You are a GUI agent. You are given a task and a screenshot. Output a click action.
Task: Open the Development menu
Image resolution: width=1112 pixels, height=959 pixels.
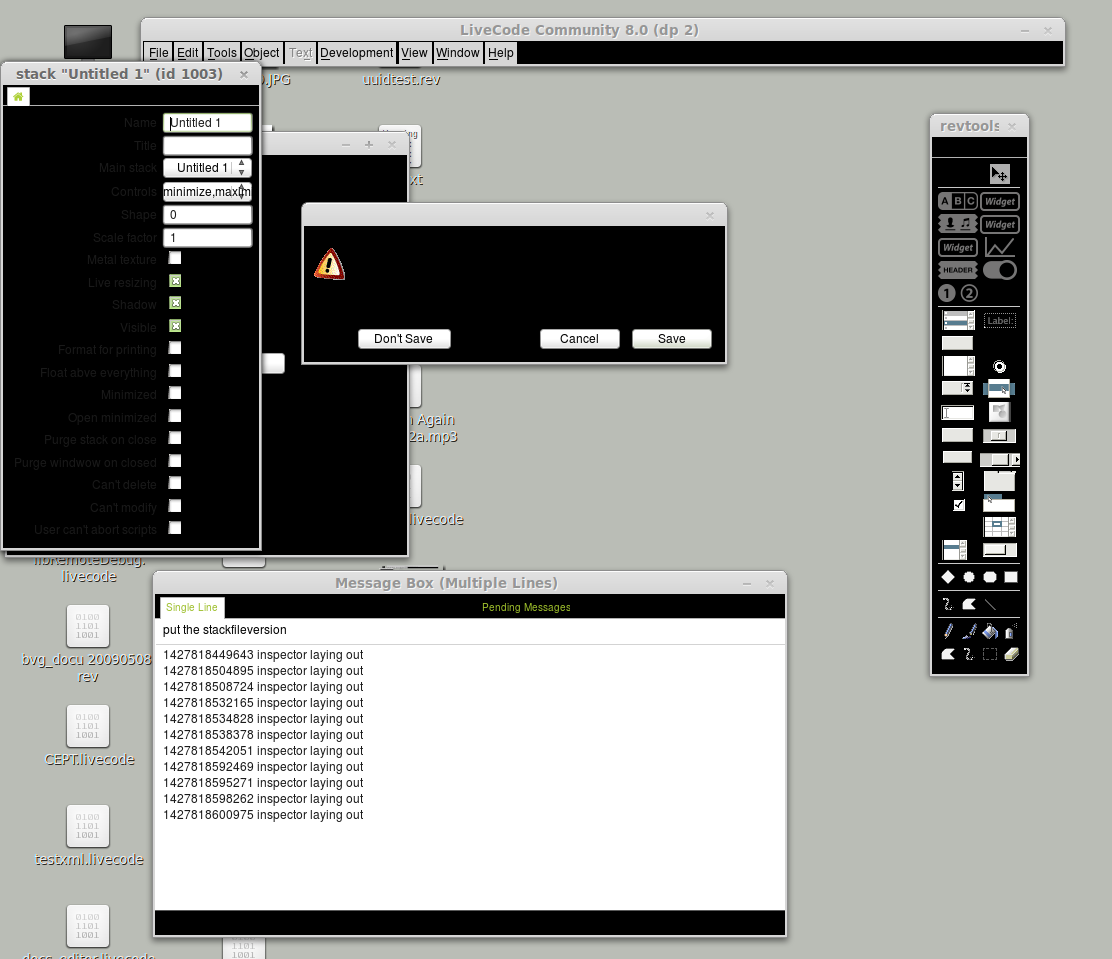tap(356, 53)
